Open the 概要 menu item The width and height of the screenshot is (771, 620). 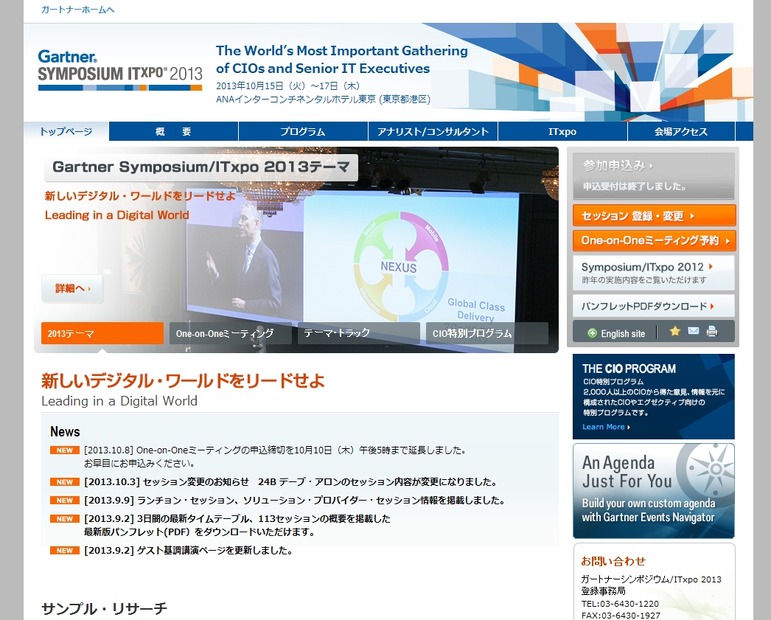pyautogui.click(x=174, y=131)
